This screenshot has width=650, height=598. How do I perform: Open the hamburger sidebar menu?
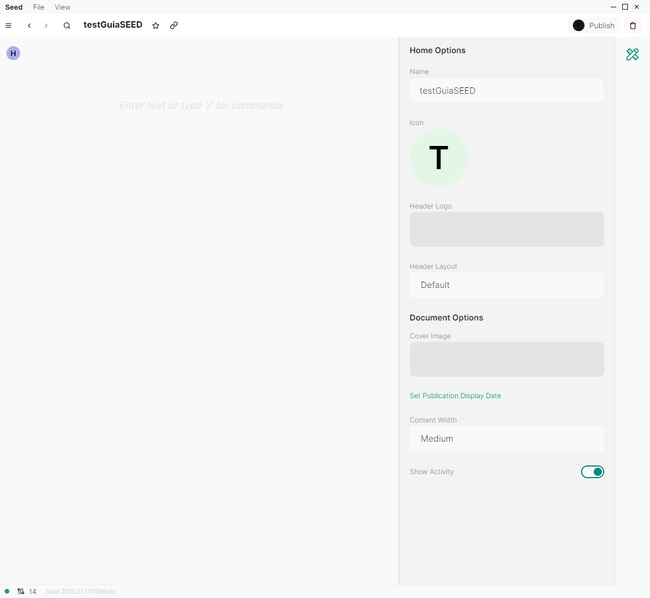click(x=9, y=26)
